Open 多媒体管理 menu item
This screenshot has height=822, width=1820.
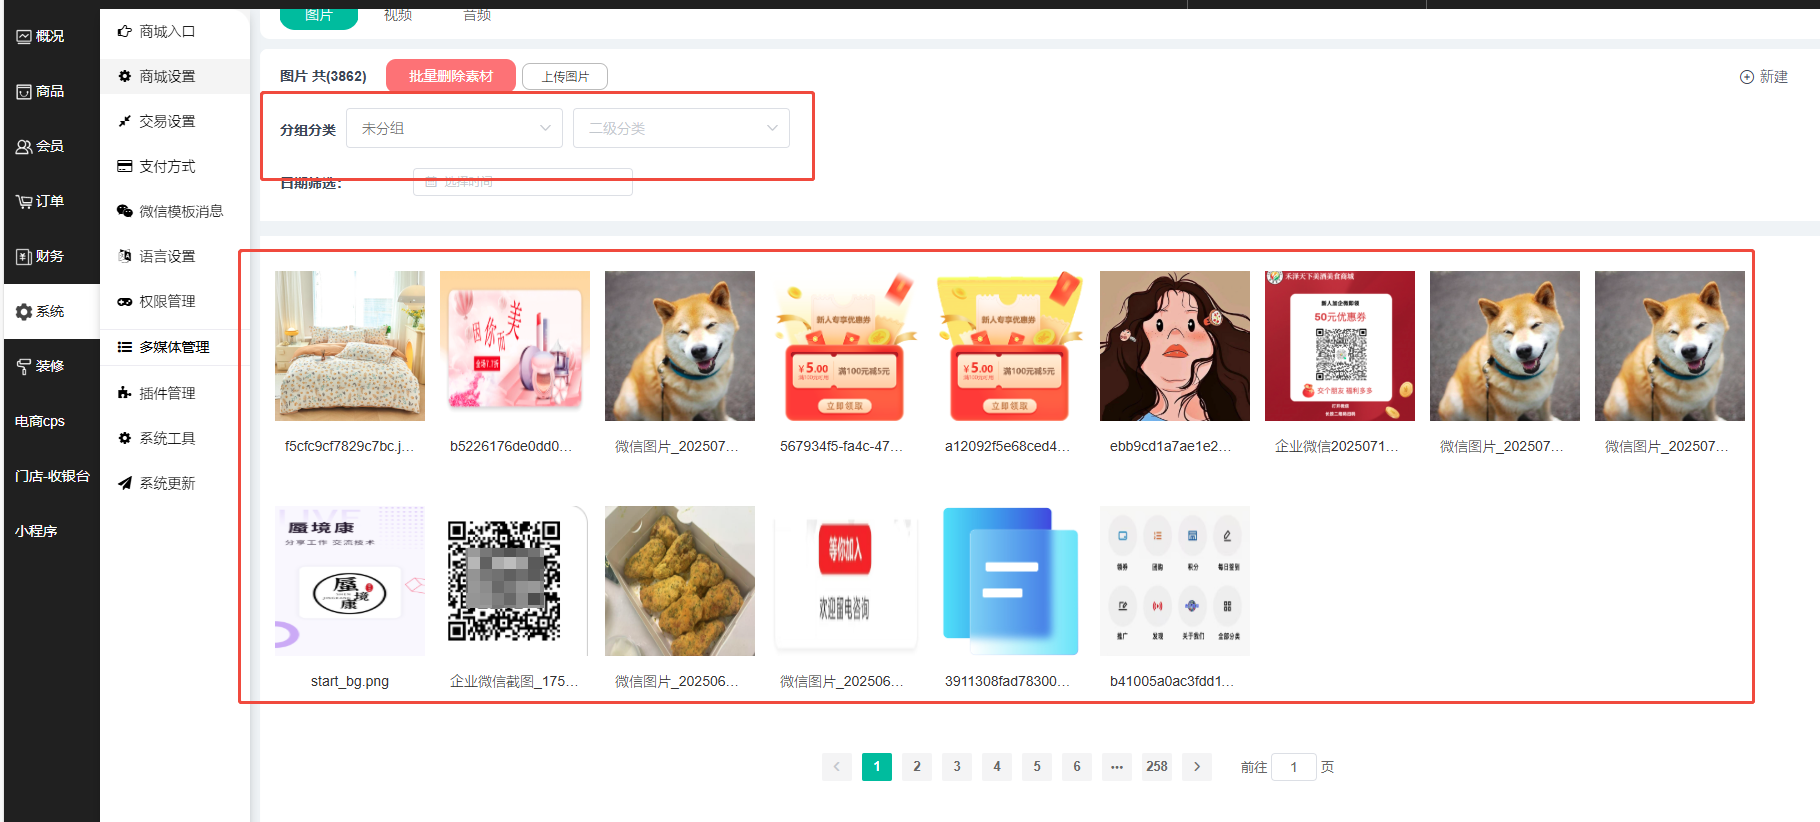coord(174,347)
